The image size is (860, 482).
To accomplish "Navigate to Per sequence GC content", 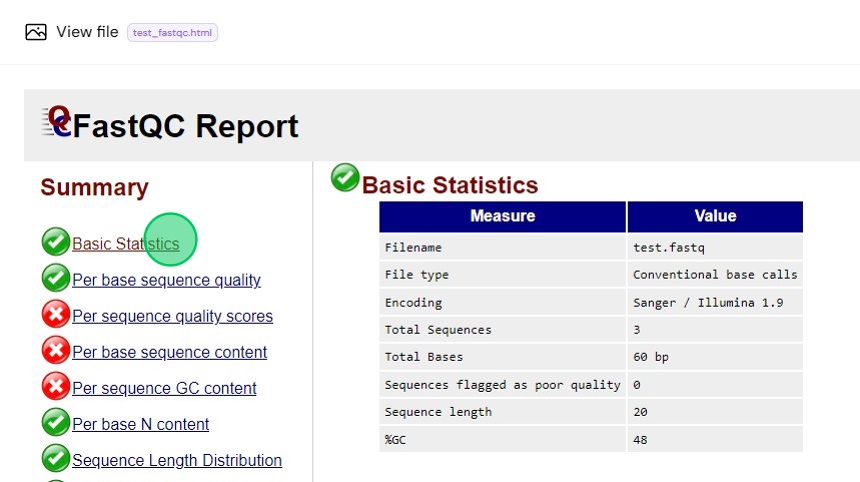I will [164, 389].
